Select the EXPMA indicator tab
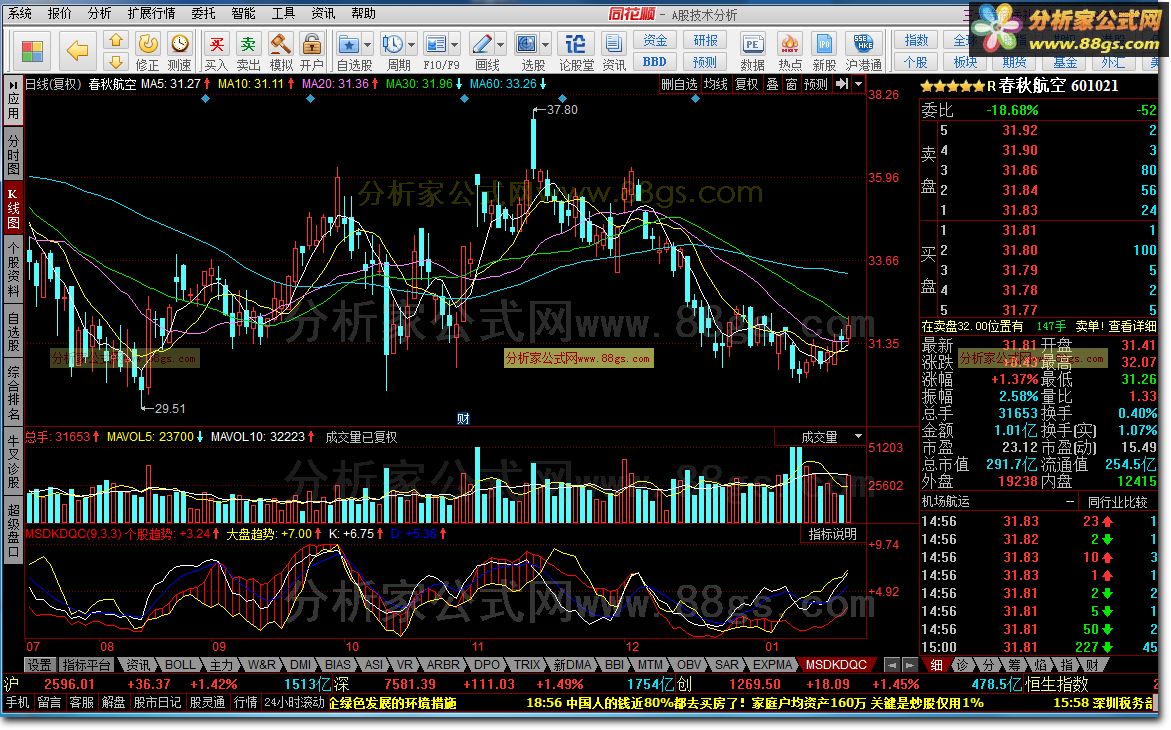 [x=772, y=664]
